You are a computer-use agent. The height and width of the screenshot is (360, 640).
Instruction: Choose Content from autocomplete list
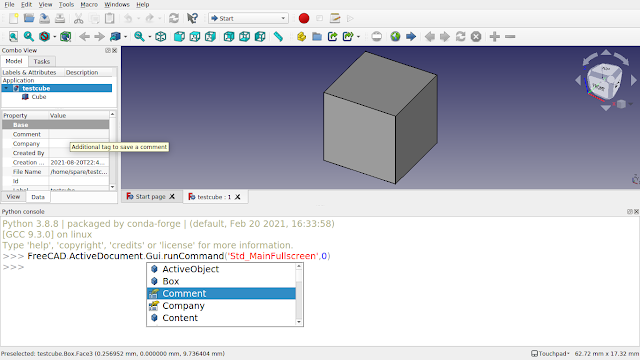pyautogui.click(x=221, y=318)
